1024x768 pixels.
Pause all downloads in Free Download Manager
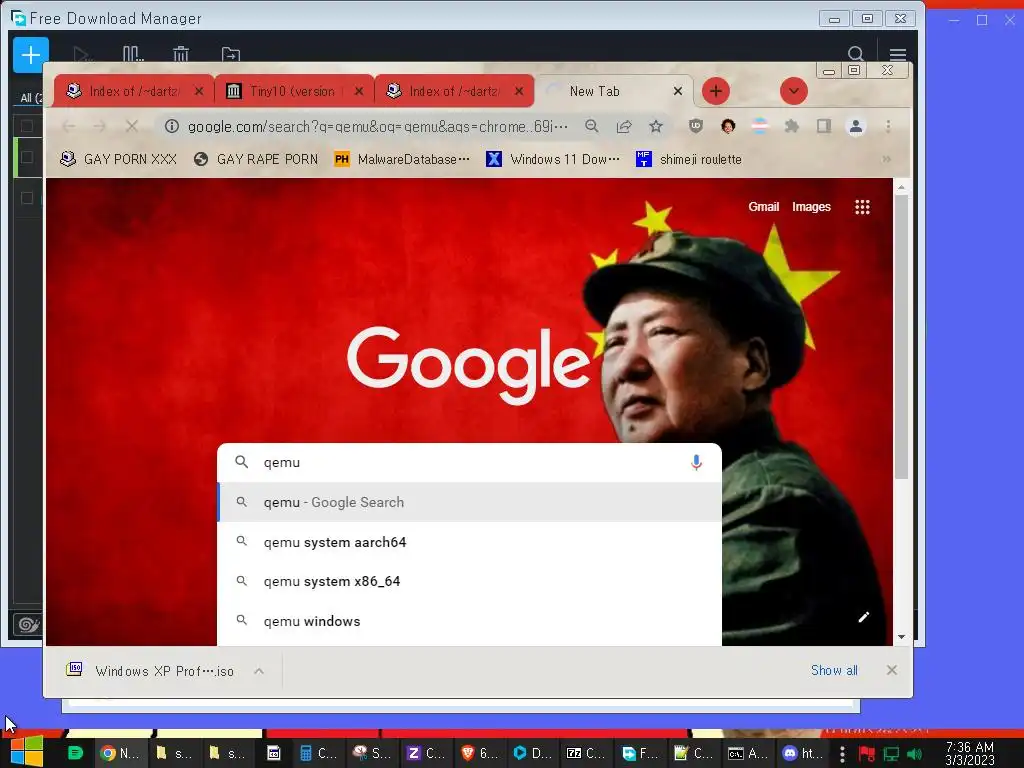(133, 54)
